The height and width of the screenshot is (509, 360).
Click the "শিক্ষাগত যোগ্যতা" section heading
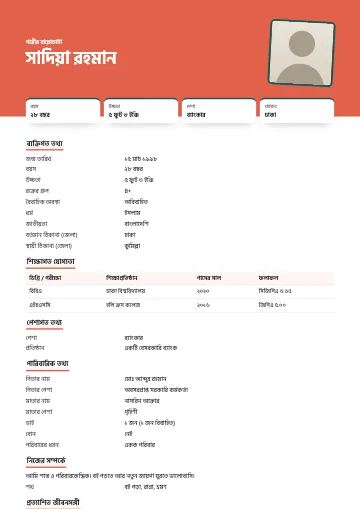[51, 262]
